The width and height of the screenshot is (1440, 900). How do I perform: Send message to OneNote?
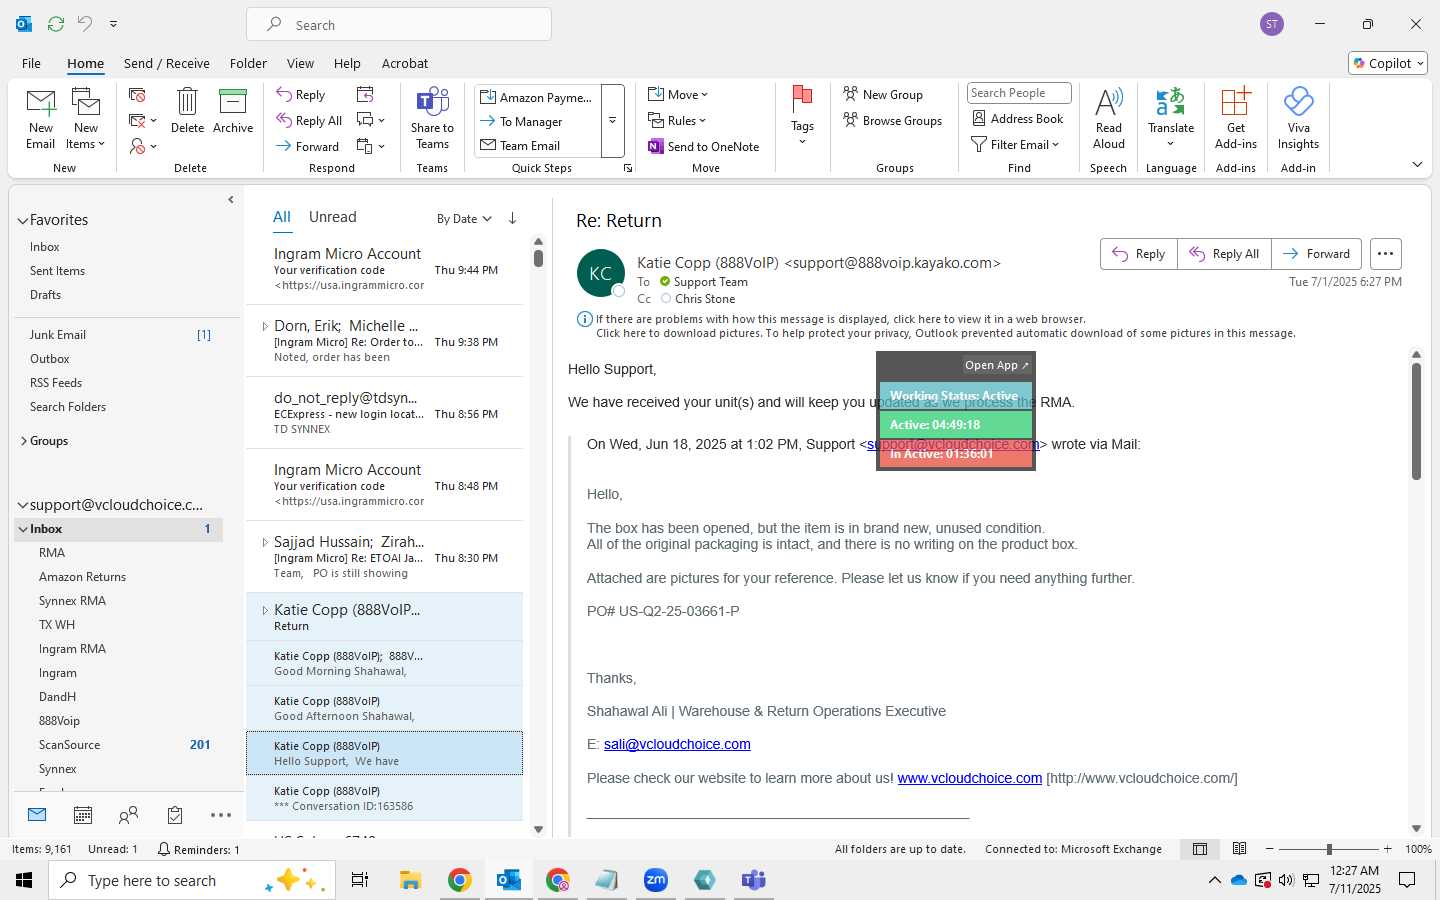point(704,146)
